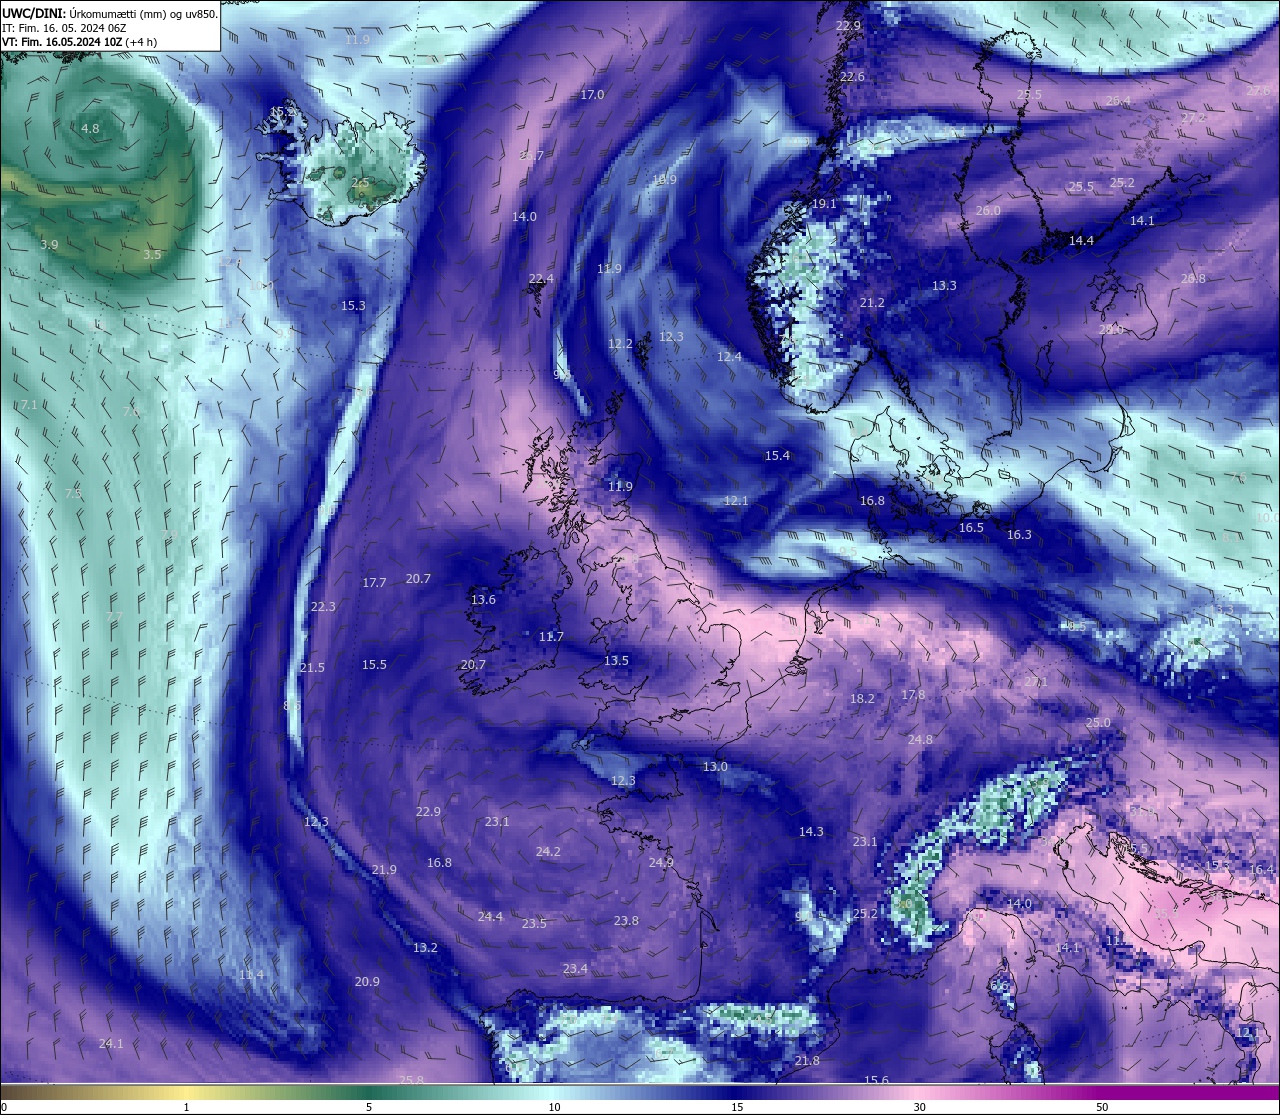Click the map value '3.5'
This screenshot has width=1280, height=1115.
pos(151,254)
